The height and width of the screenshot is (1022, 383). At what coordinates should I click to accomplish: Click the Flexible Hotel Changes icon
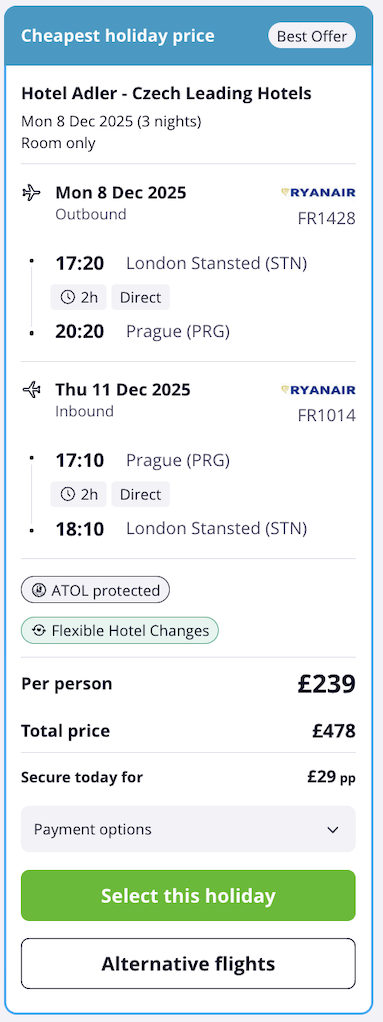(39, 631)
